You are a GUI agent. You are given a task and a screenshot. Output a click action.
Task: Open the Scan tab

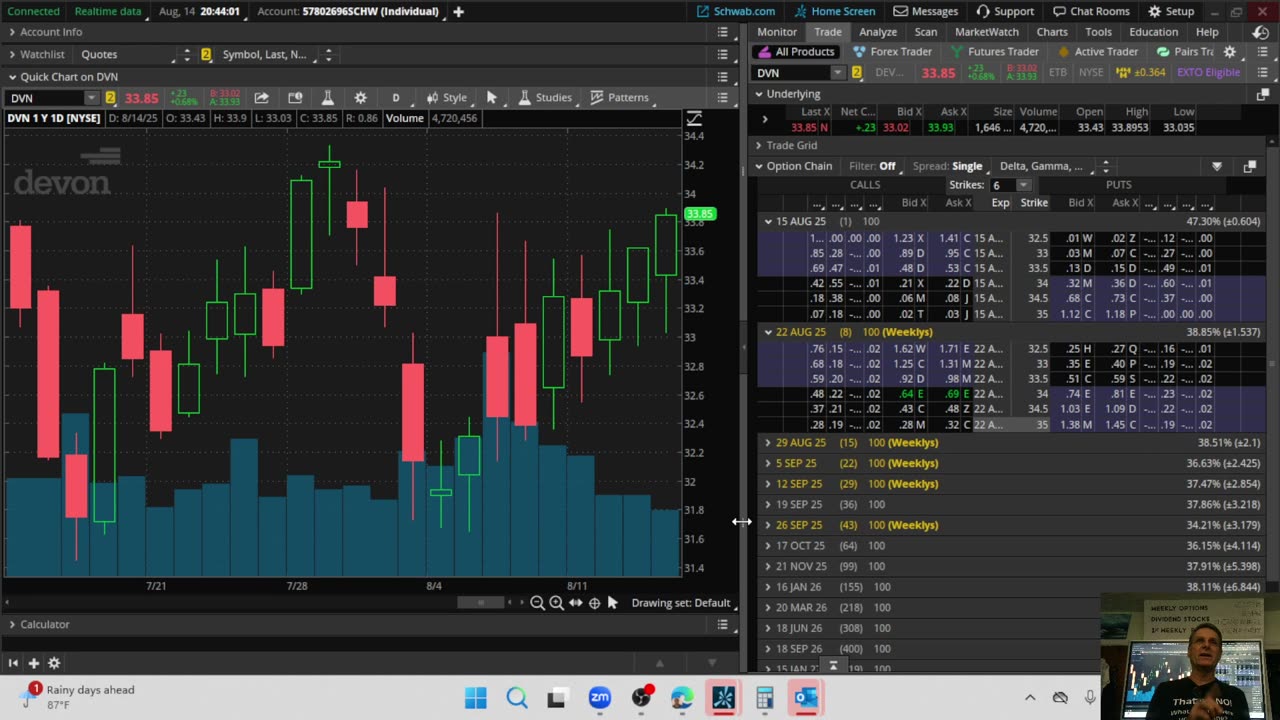[926, 32]
